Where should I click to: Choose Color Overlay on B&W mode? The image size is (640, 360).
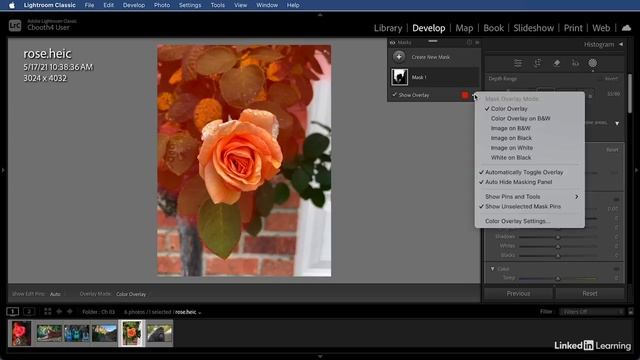tap(520, 118)
